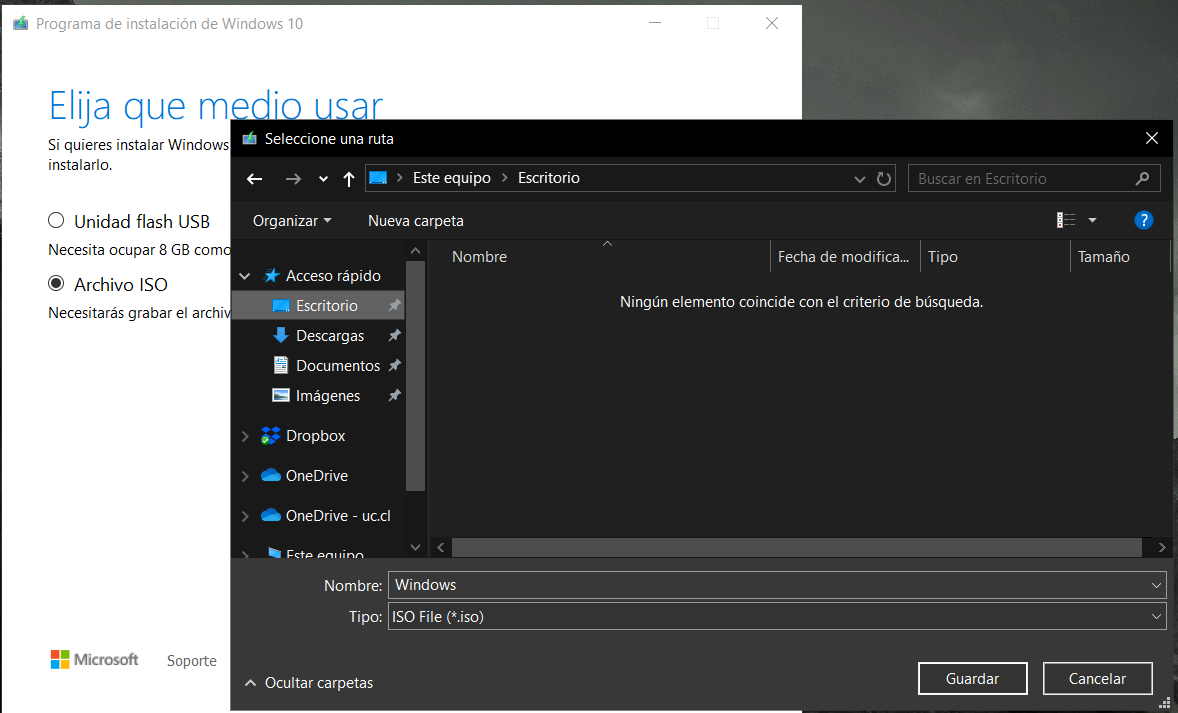This screenshot has height=713, width=1178.
Task: Close the Seleccione una ruta dialog
Action: (x=1151, y=138)
